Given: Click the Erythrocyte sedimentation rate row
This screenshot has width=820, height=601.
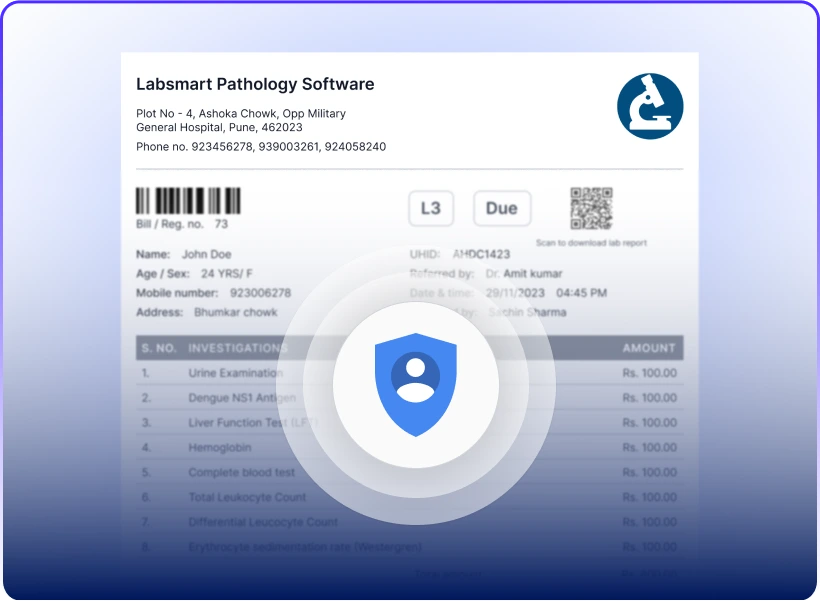Looking at the screenshot, I should [x=409, y=547].
